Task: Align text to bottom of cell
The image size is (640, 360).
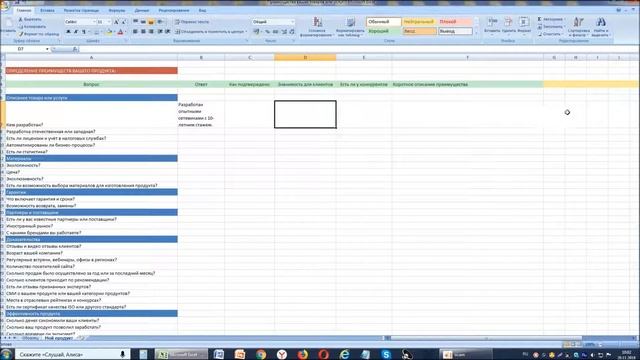Action: point(151,22)
